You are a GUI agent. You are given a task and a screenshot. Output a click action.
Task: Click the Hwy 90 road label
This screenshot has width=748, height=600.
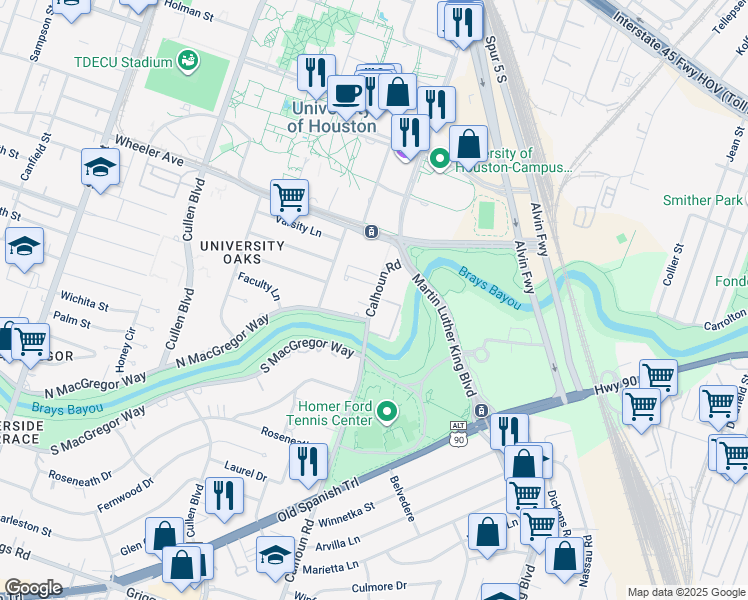coord(615,385)
